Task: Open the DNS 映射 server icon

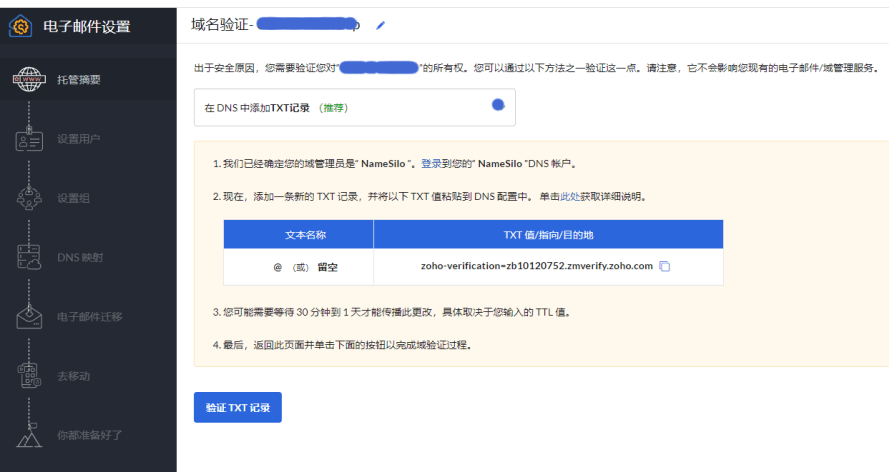Action: pyautogui.click(x=29, y=257)
